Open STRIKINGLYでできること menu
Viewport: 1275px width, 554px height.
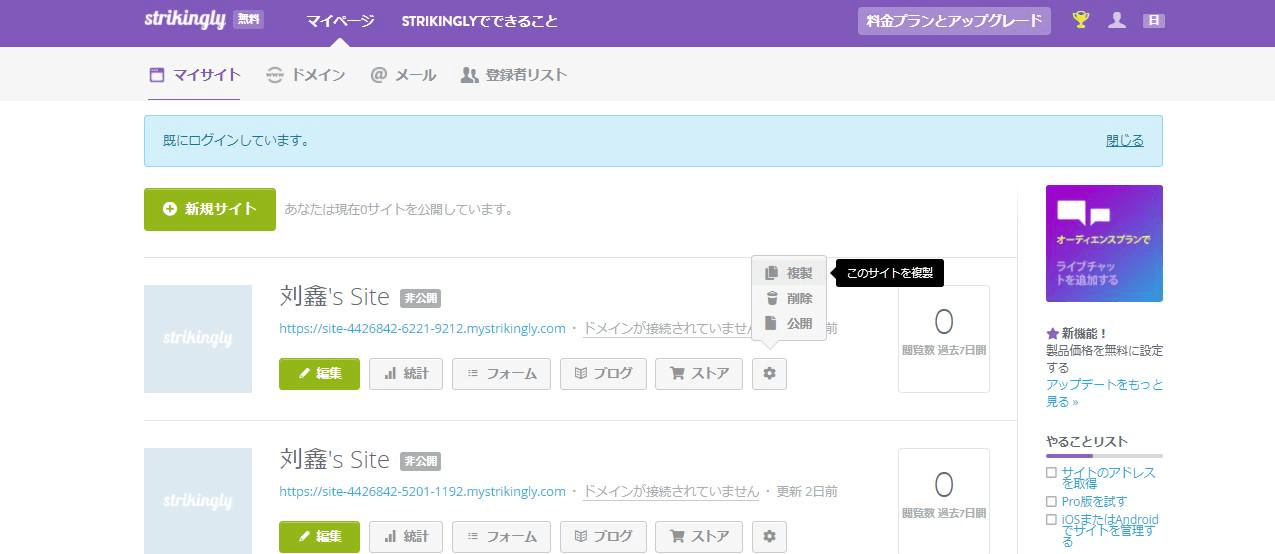[x=479, y=20]
